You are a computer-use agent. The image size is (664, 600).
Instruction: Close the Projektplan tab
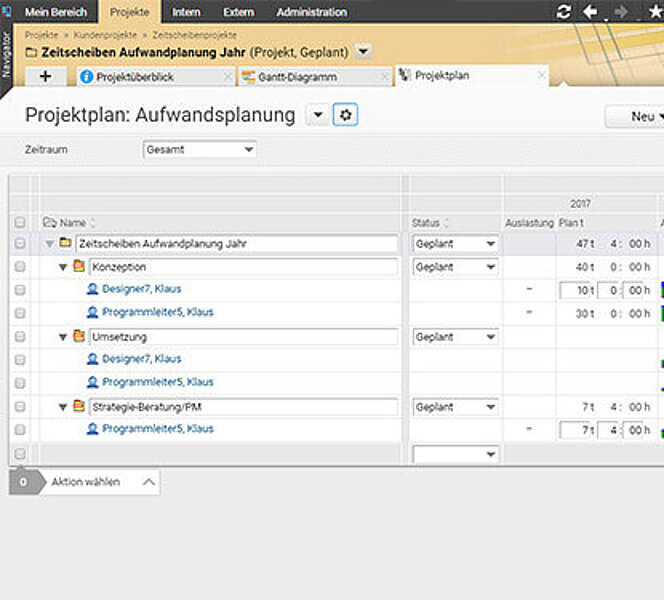click(541, 75)
